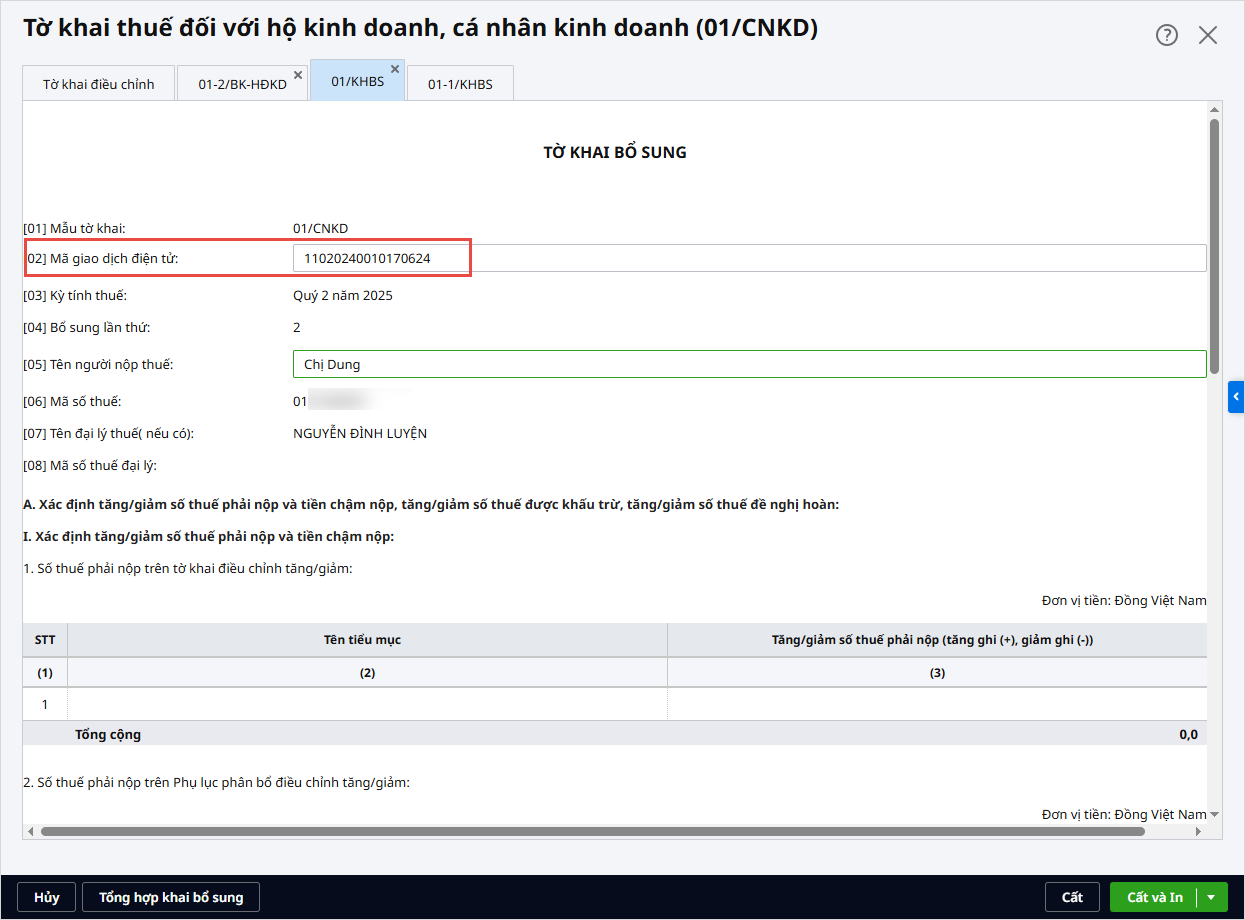Click the horizontal scrollbar thumb at the bottom

coord(590,831)
